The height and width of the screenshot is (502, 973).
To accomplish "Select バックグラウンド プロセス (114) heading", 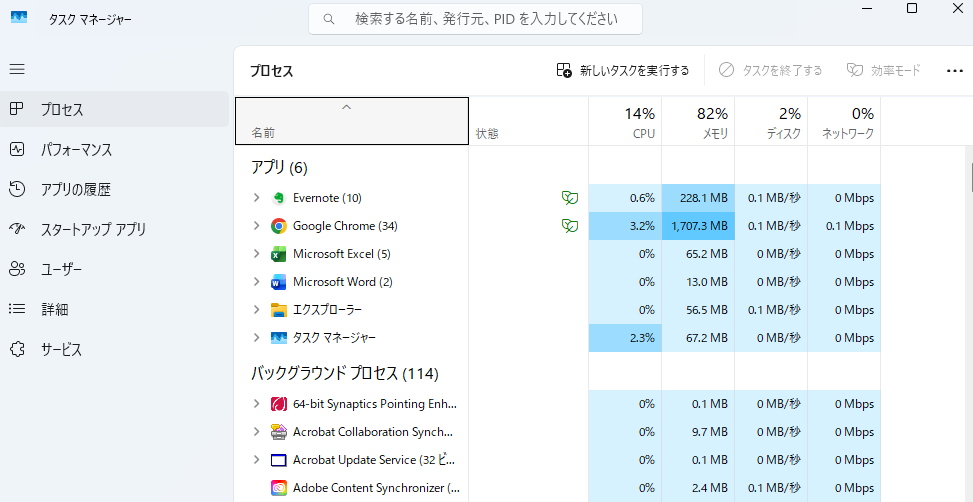I will coord(345,374).
